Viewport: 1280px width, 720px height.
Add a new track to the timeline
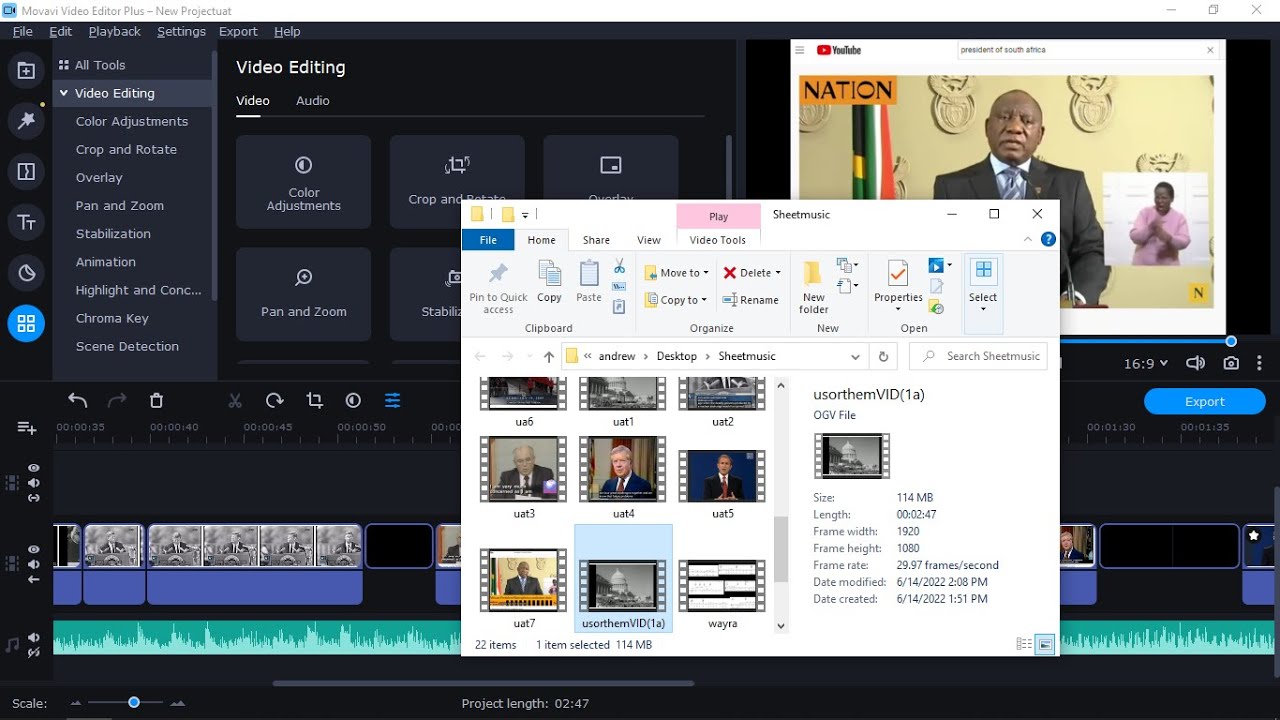click(27, 428)
